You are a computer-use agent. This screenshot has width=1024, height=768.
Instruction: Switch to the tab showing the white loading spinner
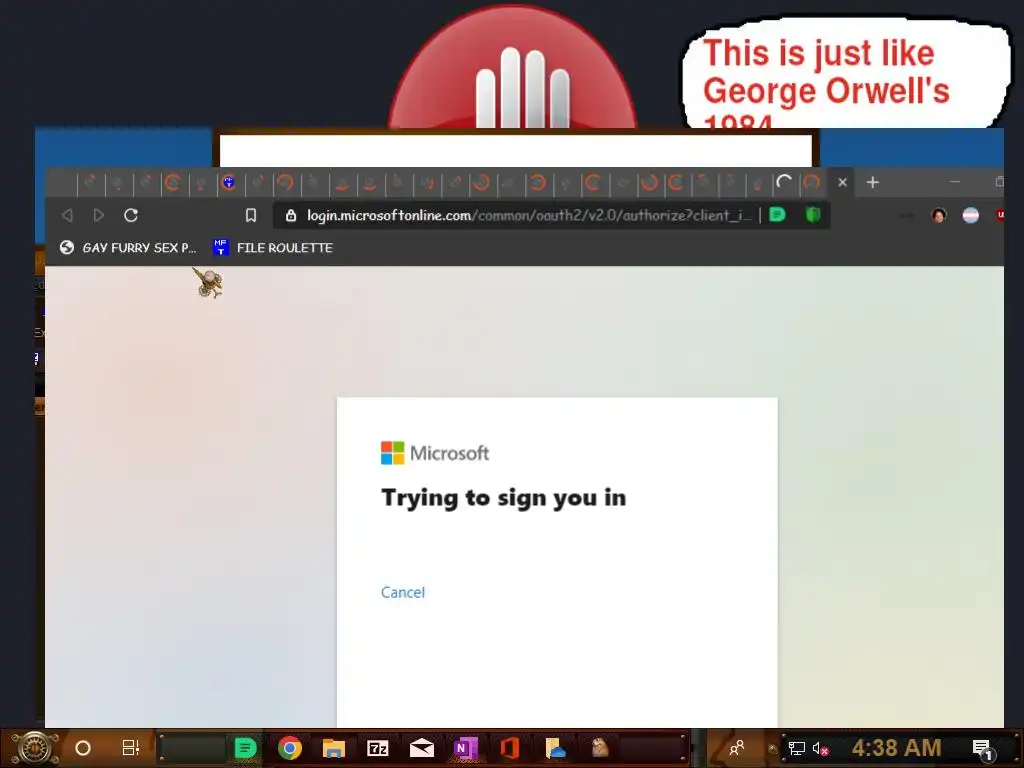tap(784, 182)
